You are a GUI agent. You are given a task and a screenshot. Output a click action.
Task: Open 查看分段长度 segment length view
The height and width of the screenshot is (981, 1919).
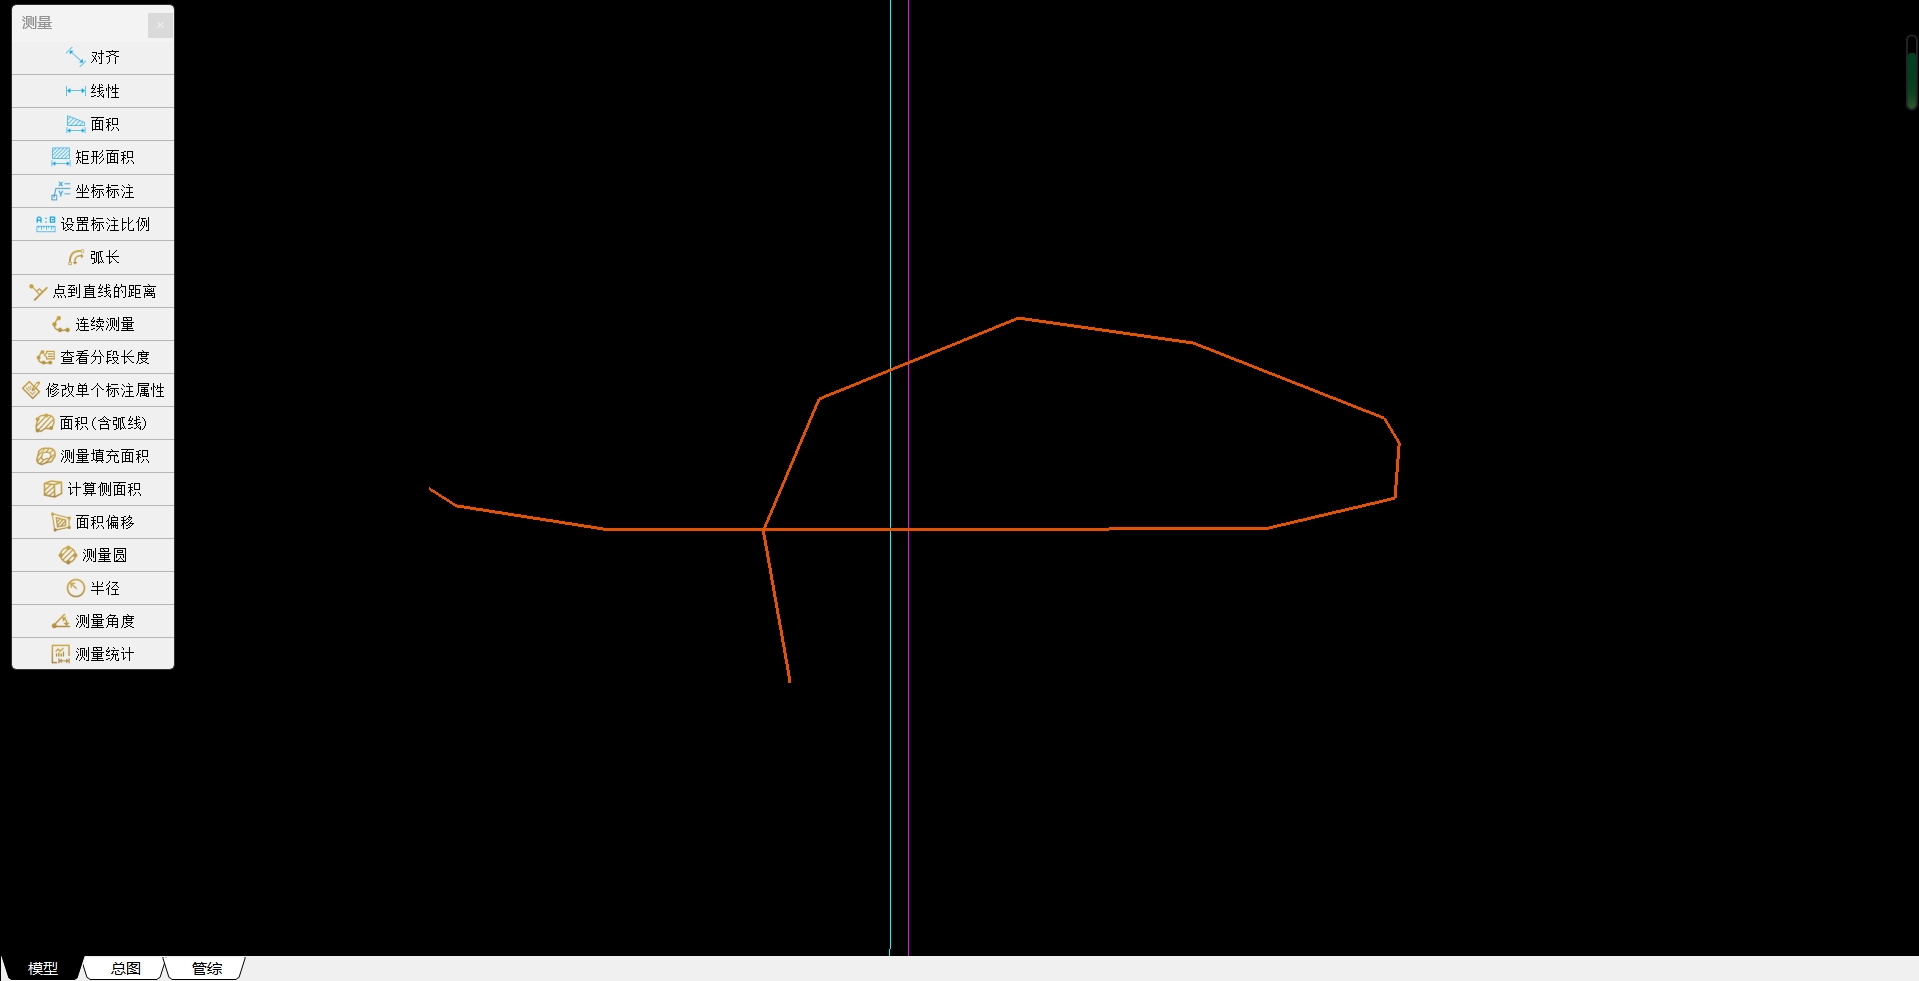coord(93,357)
